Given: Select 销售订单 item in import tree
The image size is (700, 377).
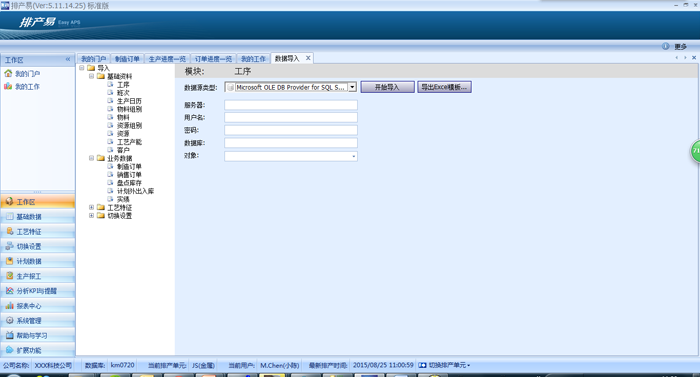Looking at the screenshot, I should pyautogui.click(x=129, y=175).
